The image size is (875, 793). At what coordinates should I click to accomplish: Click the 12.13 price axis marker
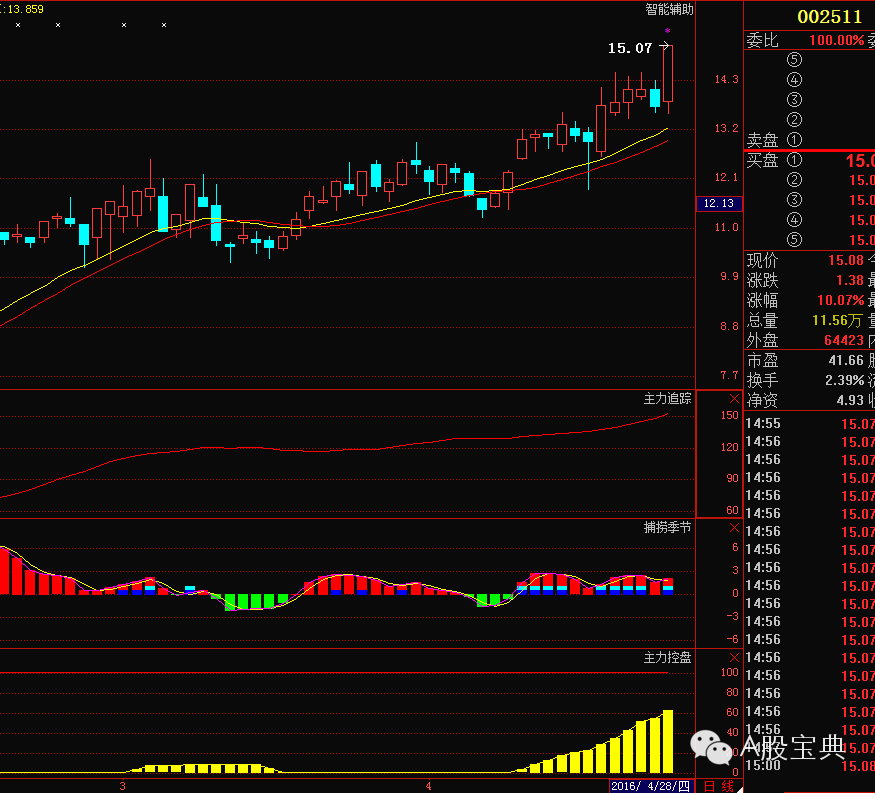click(718, 203)
